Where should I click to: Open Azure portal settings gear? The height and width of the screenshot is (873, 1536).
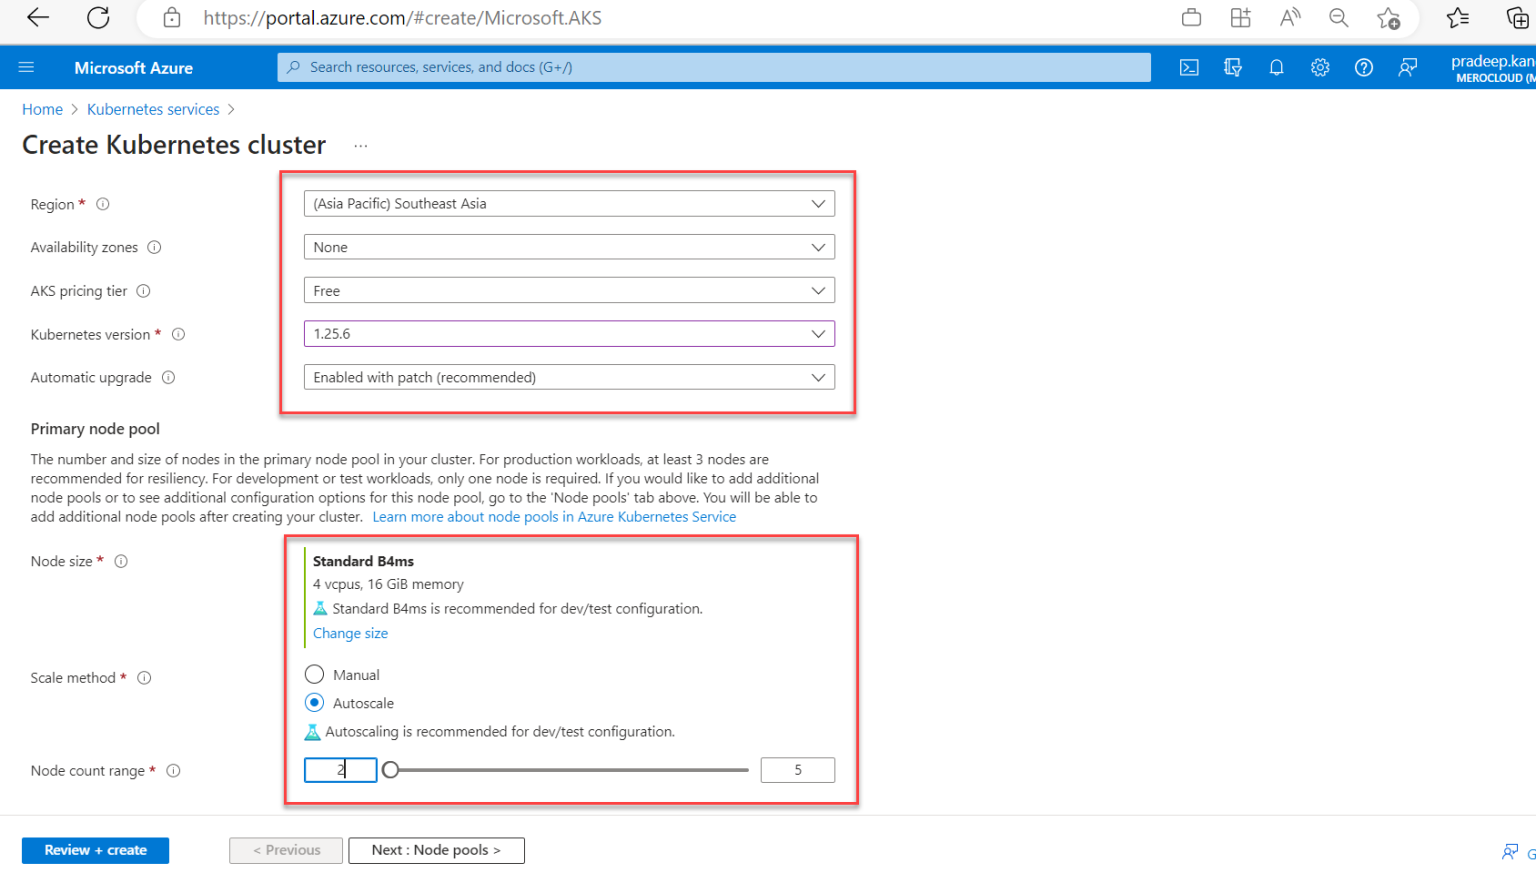(1320, 67)
